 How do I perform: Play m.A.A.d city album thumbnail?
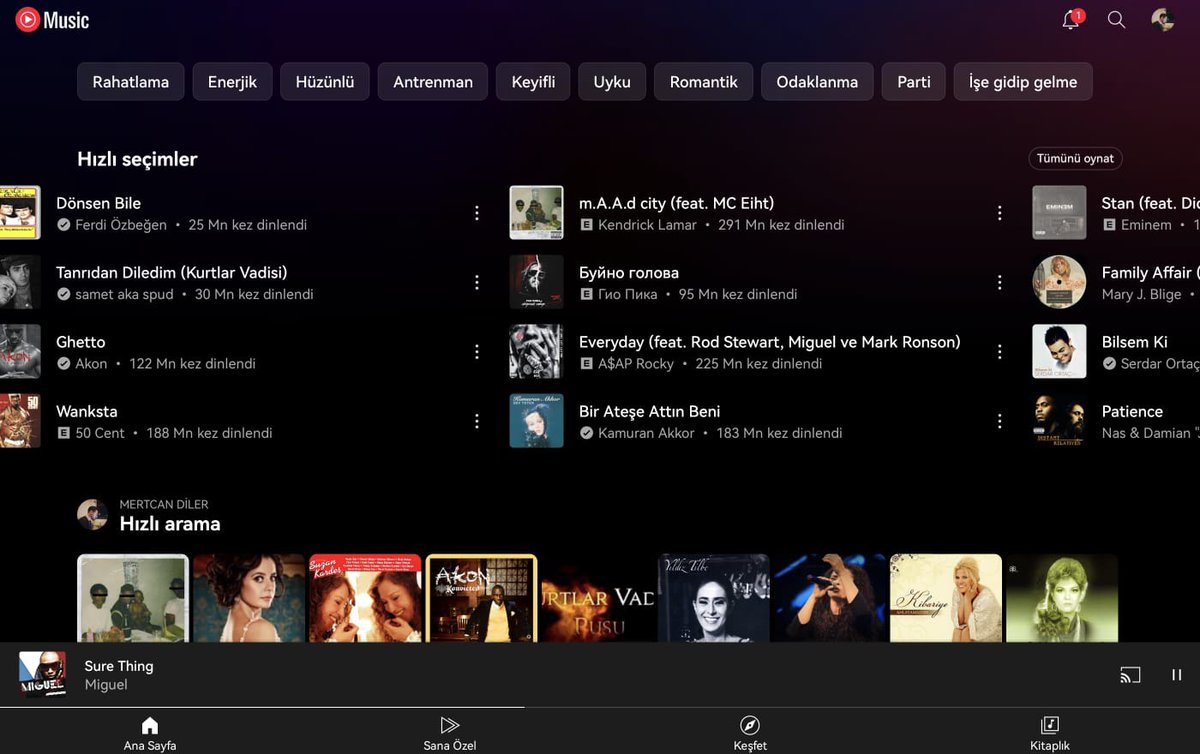536,213
